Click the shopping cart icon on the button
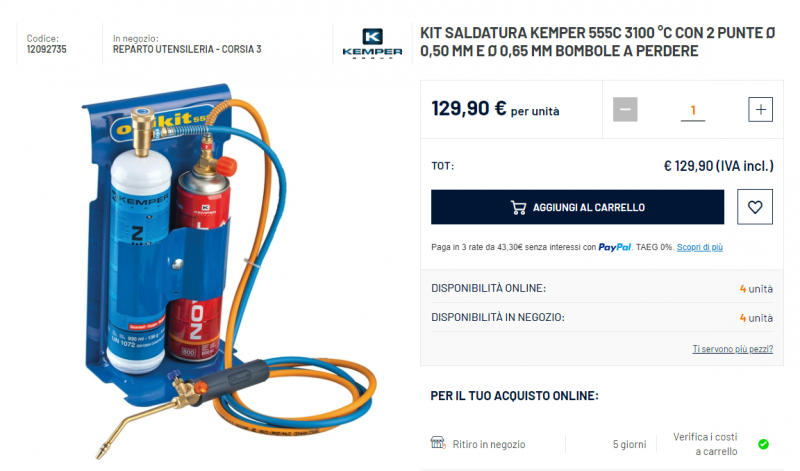800x471 pixels. coord(518,207)
